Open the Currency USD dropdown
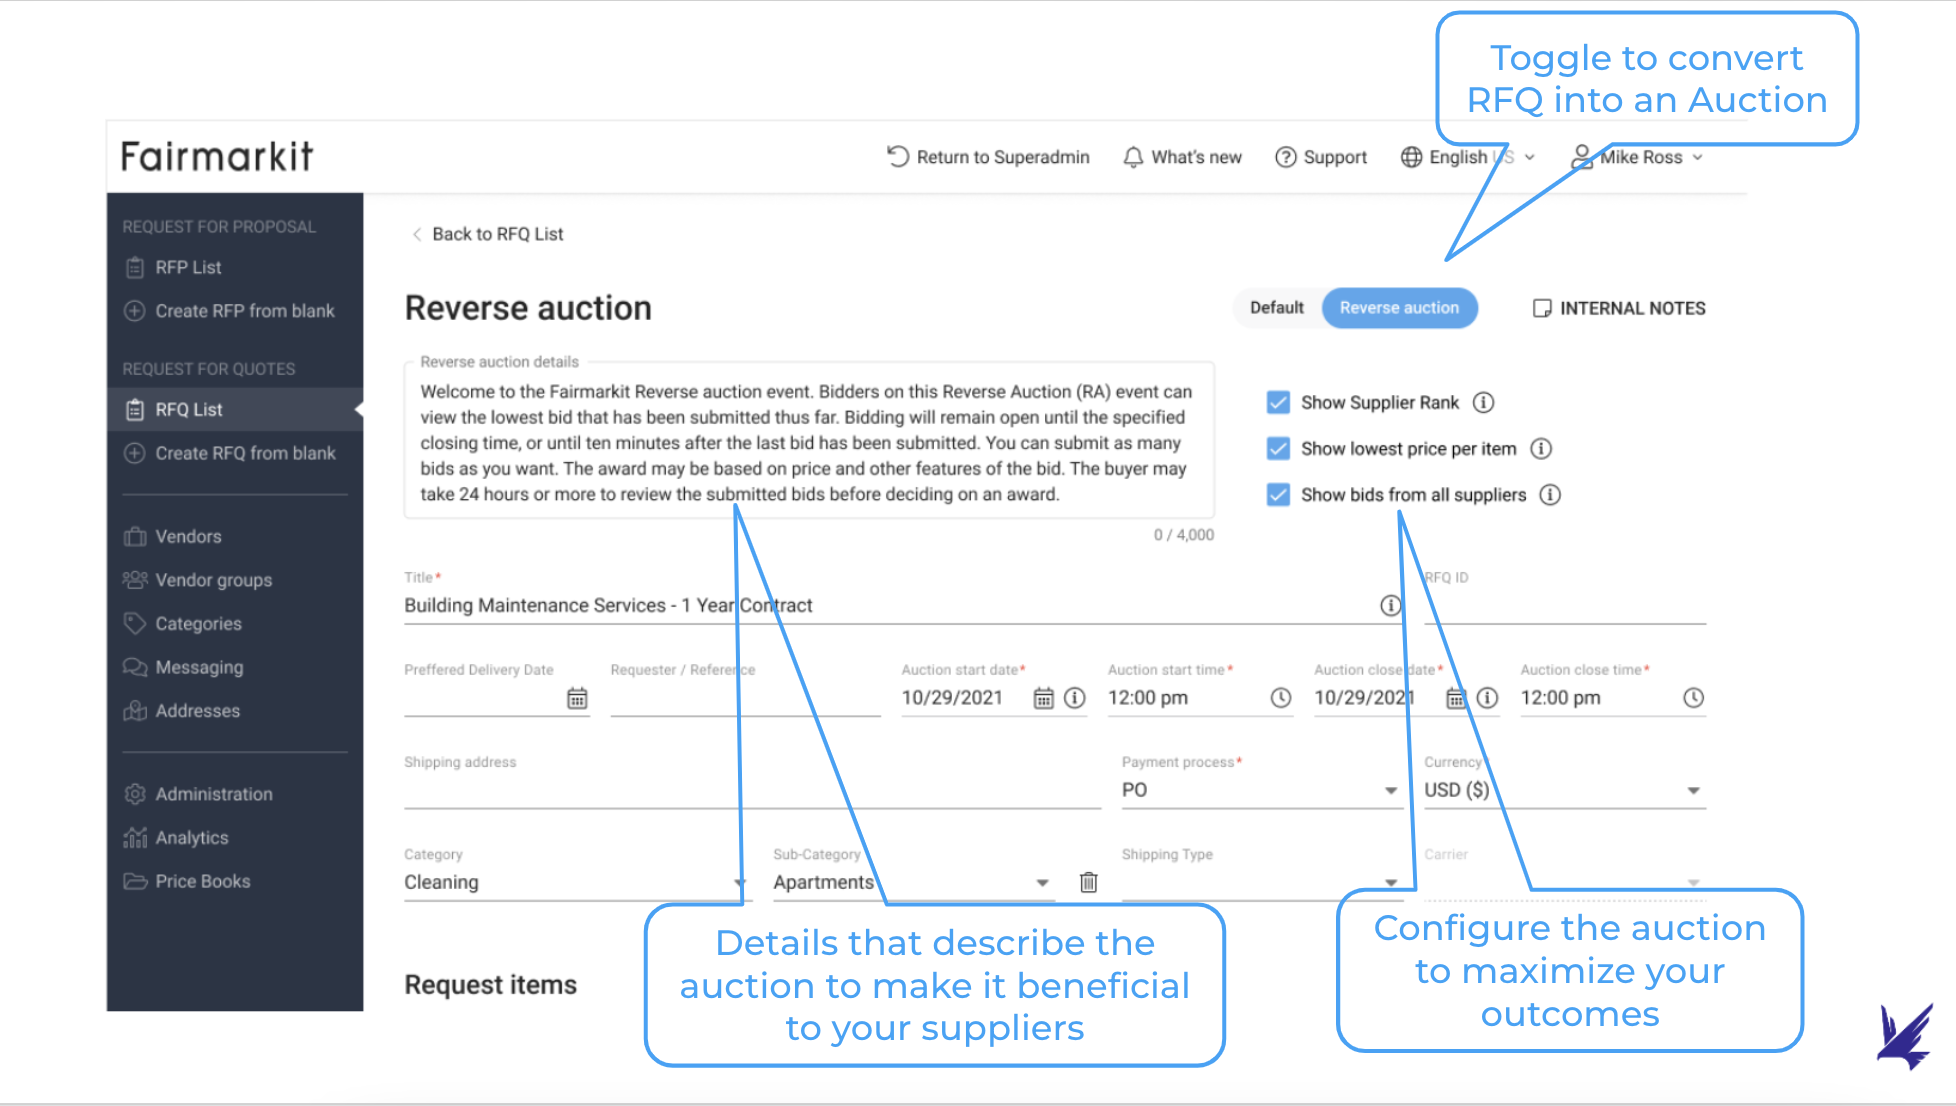 [1693, 790]
